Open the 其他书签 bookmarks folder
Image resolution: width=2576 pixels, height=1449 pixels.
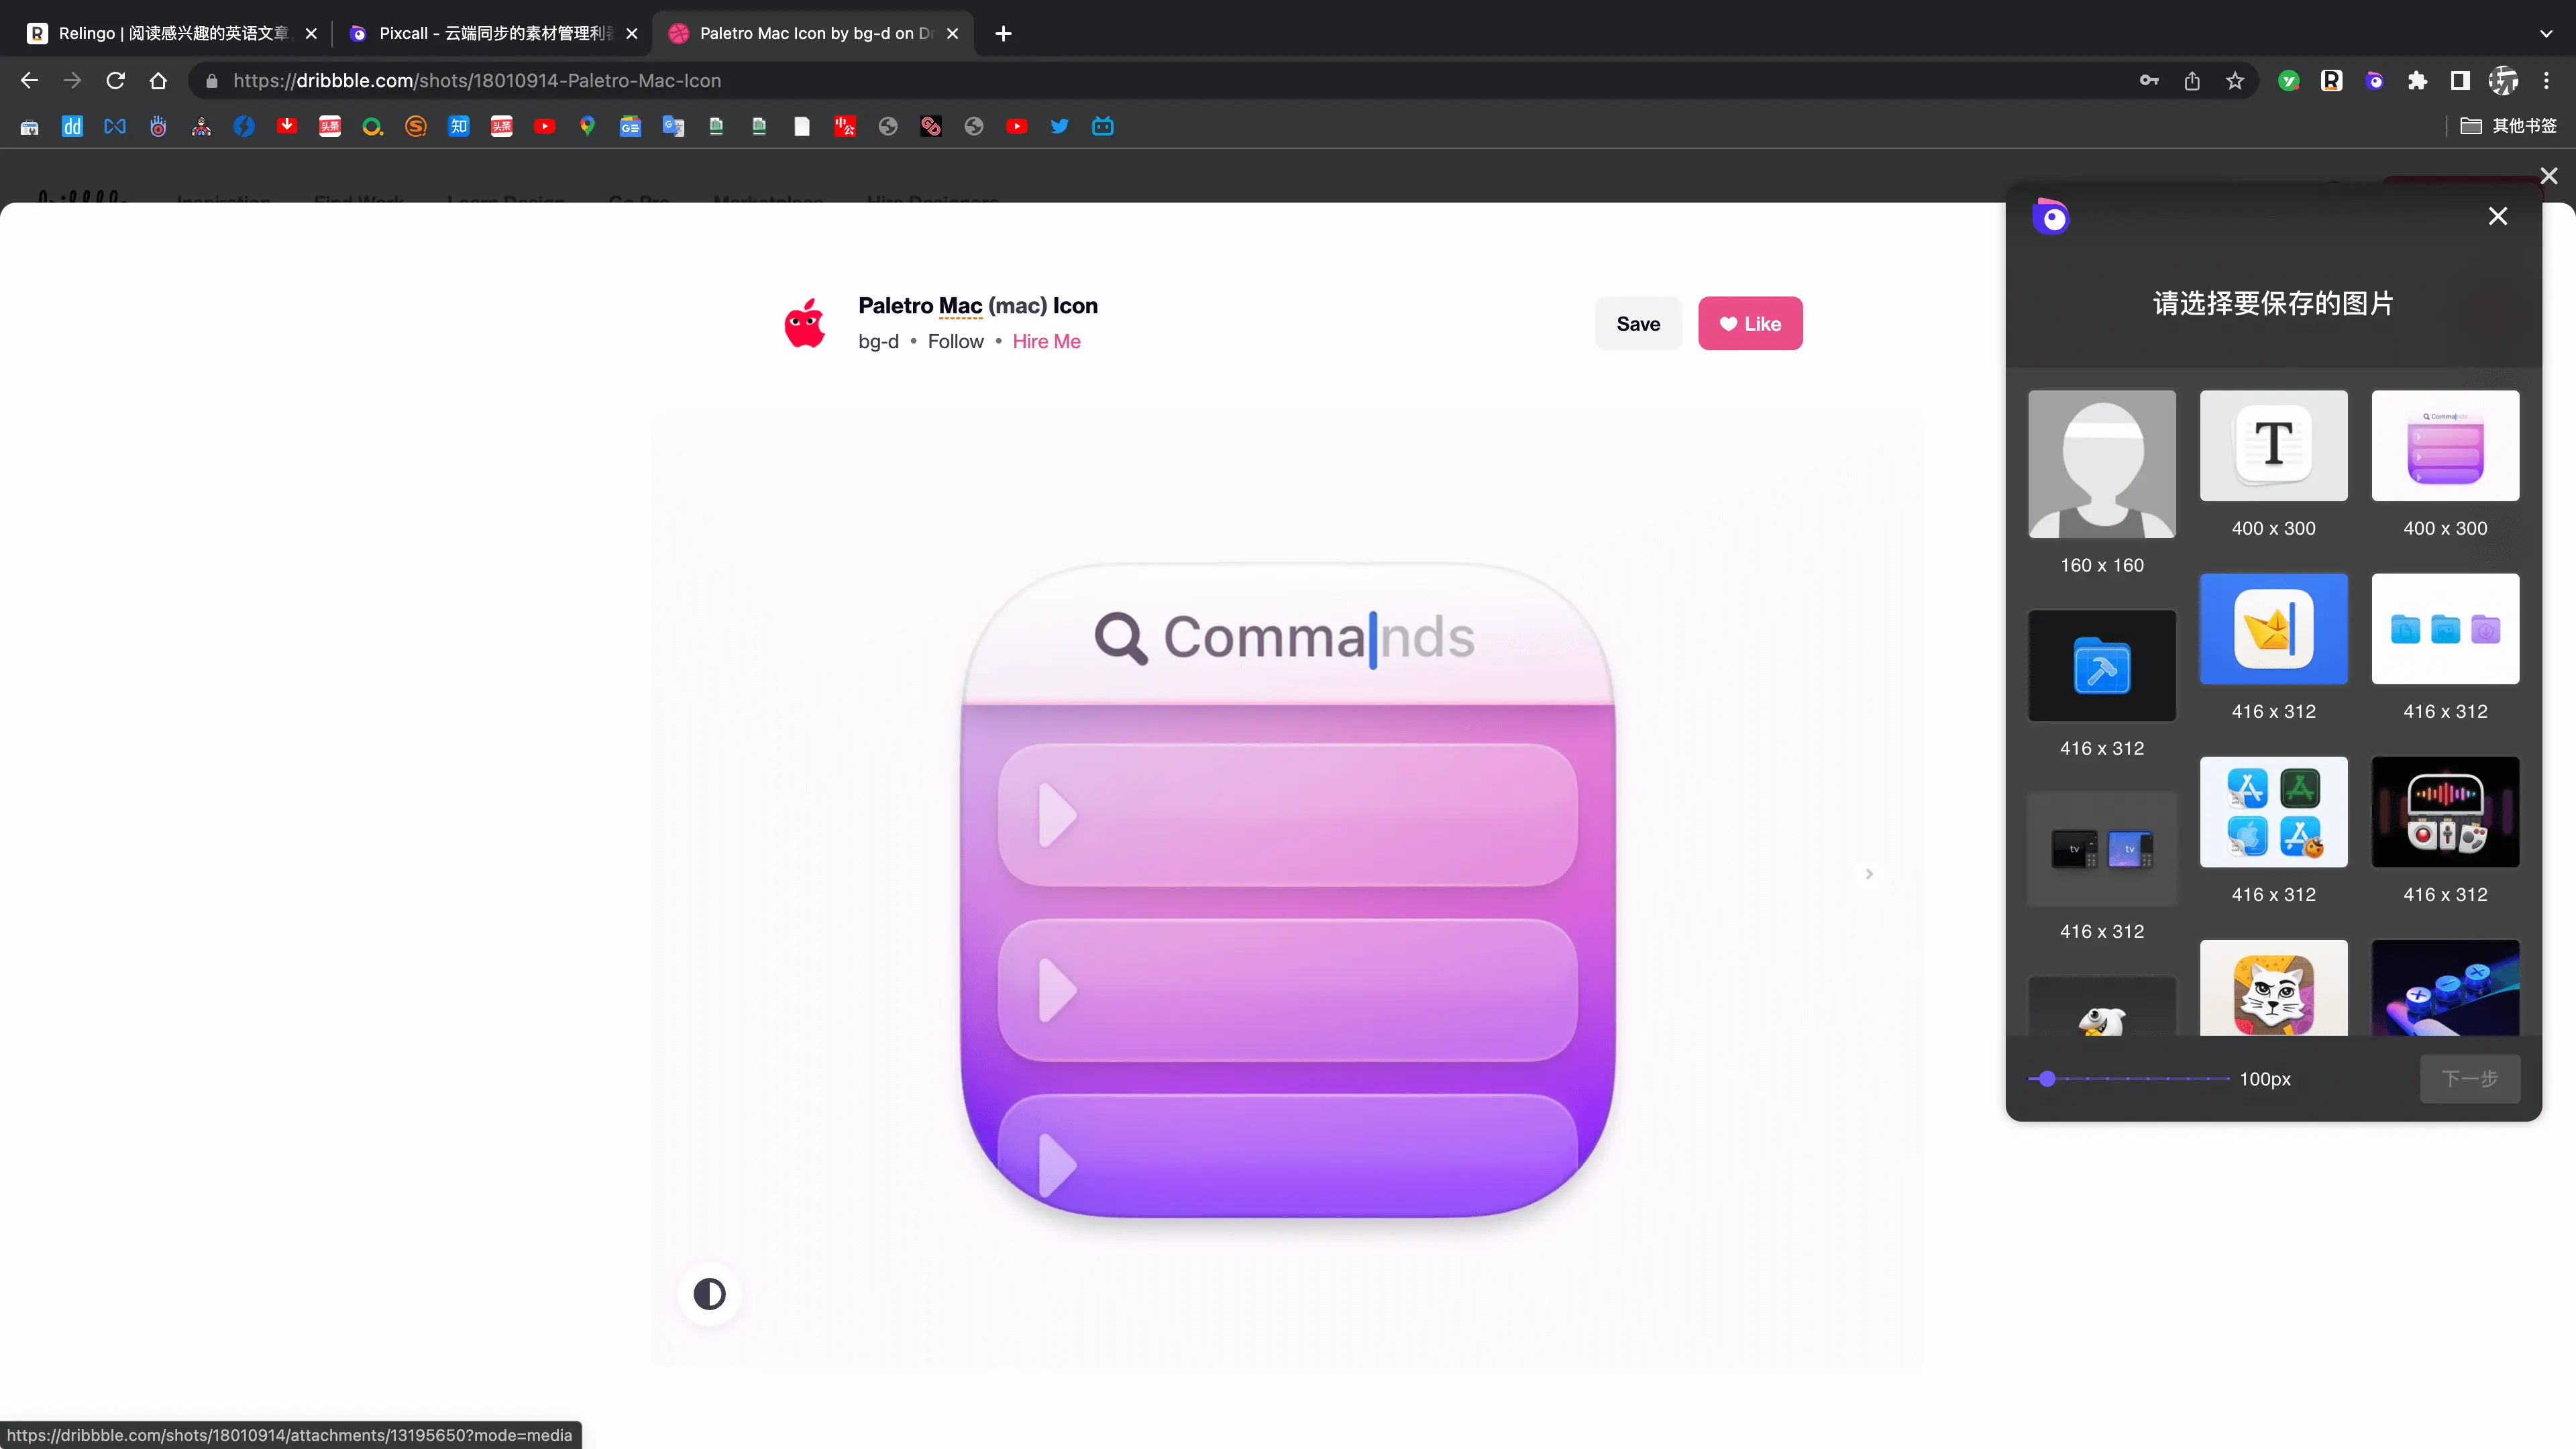click(2508, 126)
